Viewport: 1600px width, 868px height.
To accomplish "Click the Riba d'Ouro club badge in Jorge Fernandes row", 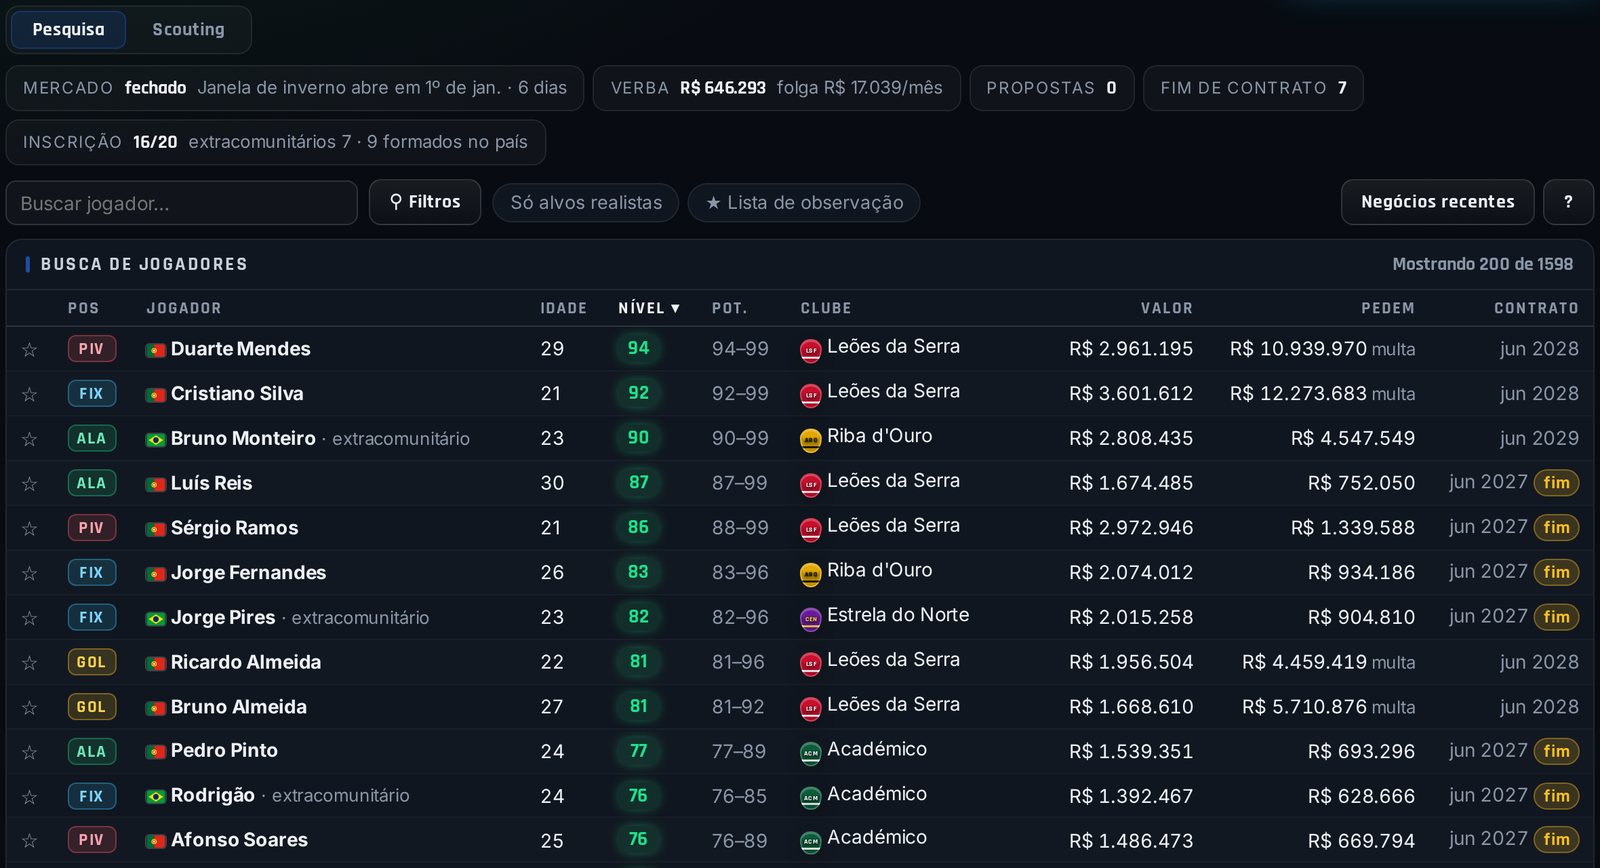I will (811, 573).
